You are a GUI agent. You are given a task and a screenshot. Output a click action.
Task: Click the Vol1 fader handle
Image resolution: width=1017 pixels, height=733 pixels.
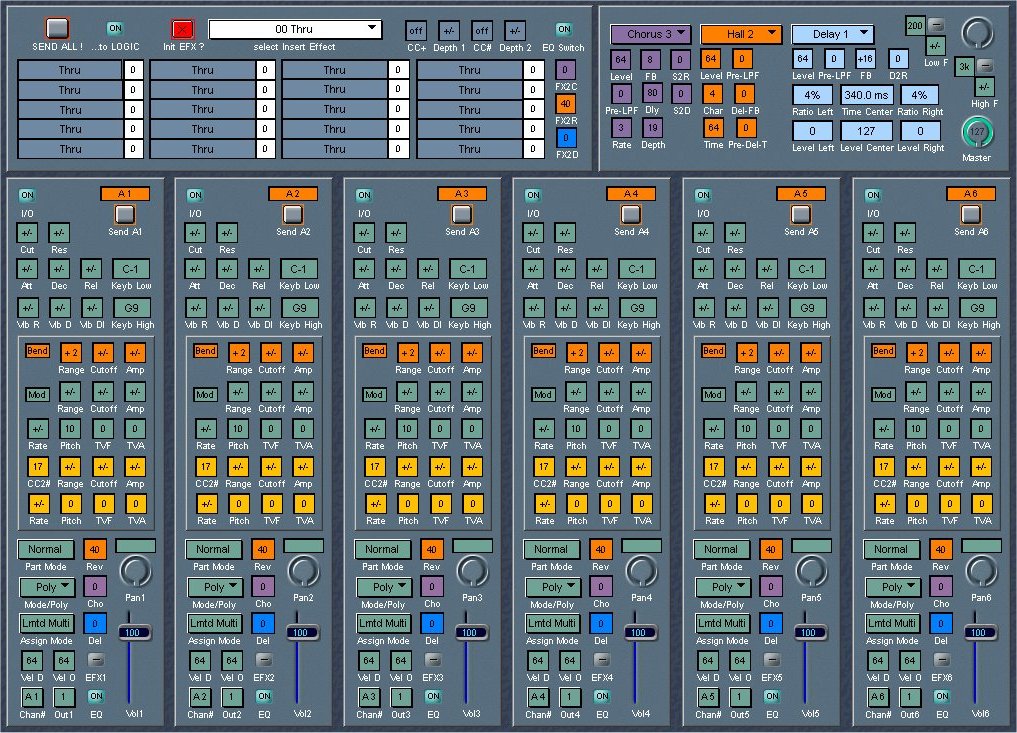click(133, 633)
